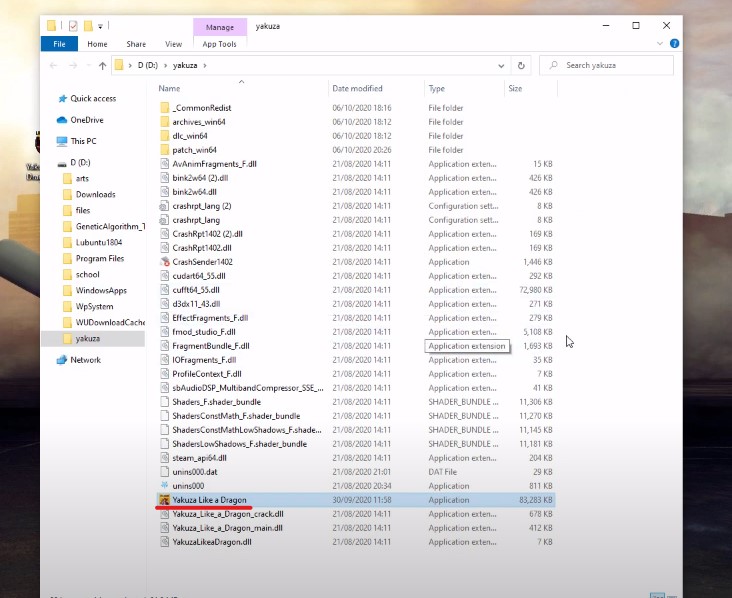Click the Shaders_F.shader_bundle file icon
This screenshot has height=598, width=732.
[164, 402]
